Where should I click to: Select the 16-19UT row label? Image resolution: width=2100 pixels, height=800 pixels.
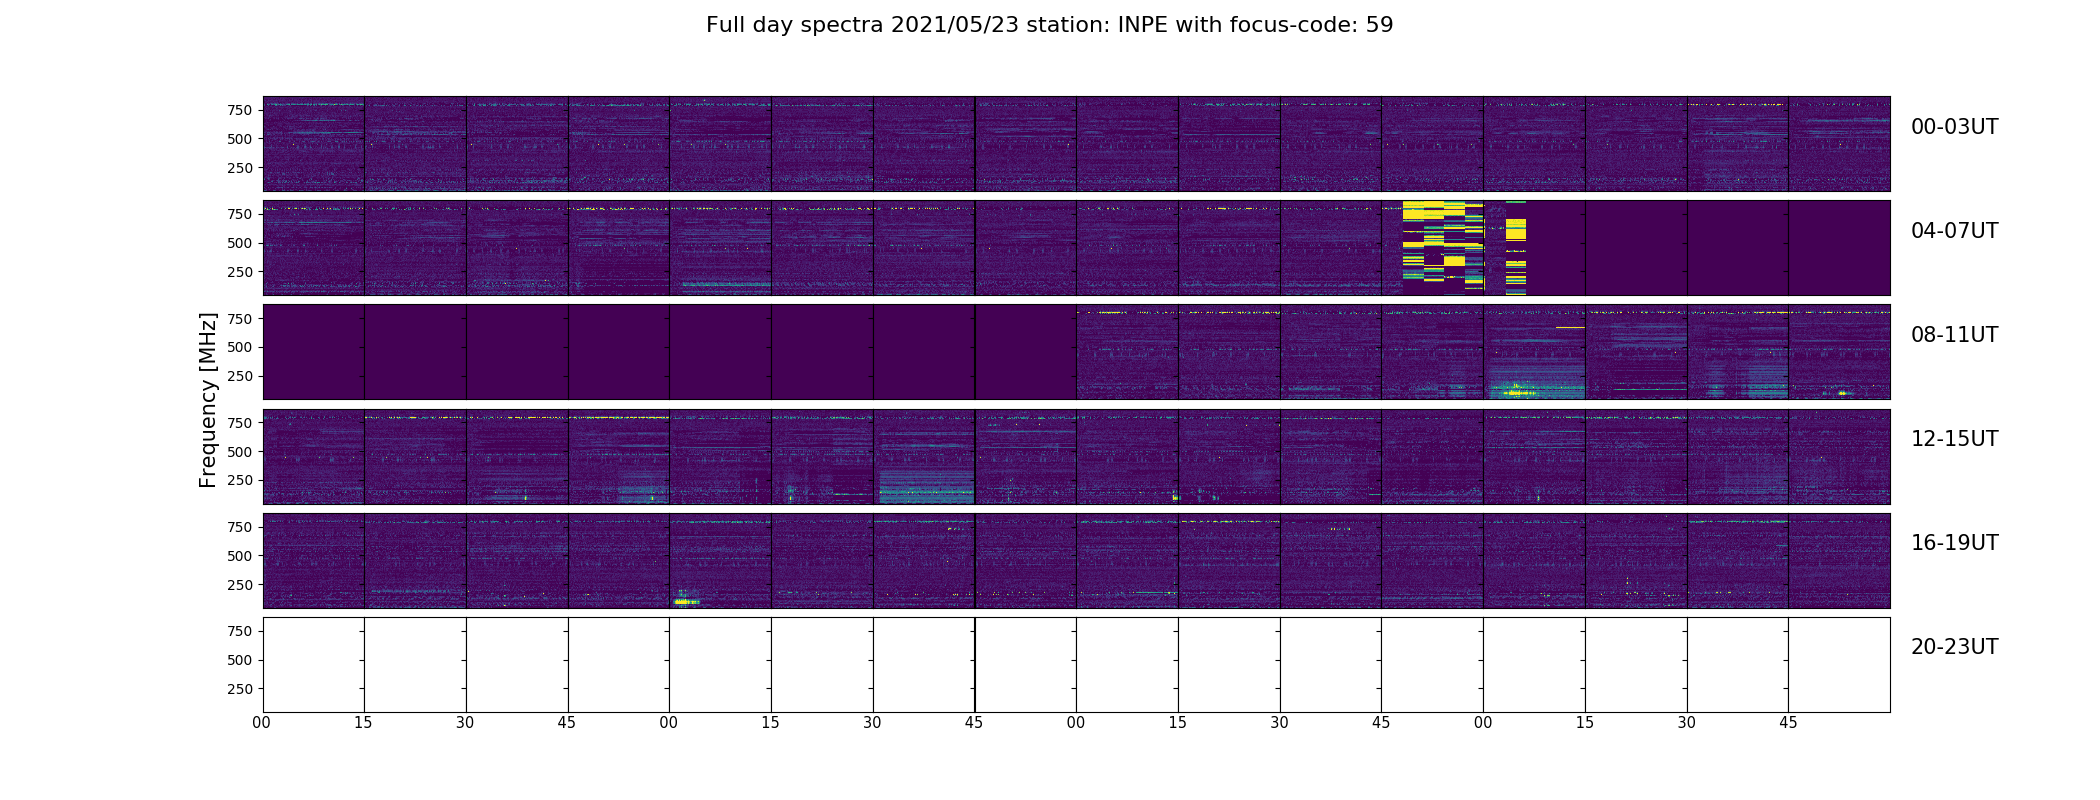click(x=1954, y=543)
